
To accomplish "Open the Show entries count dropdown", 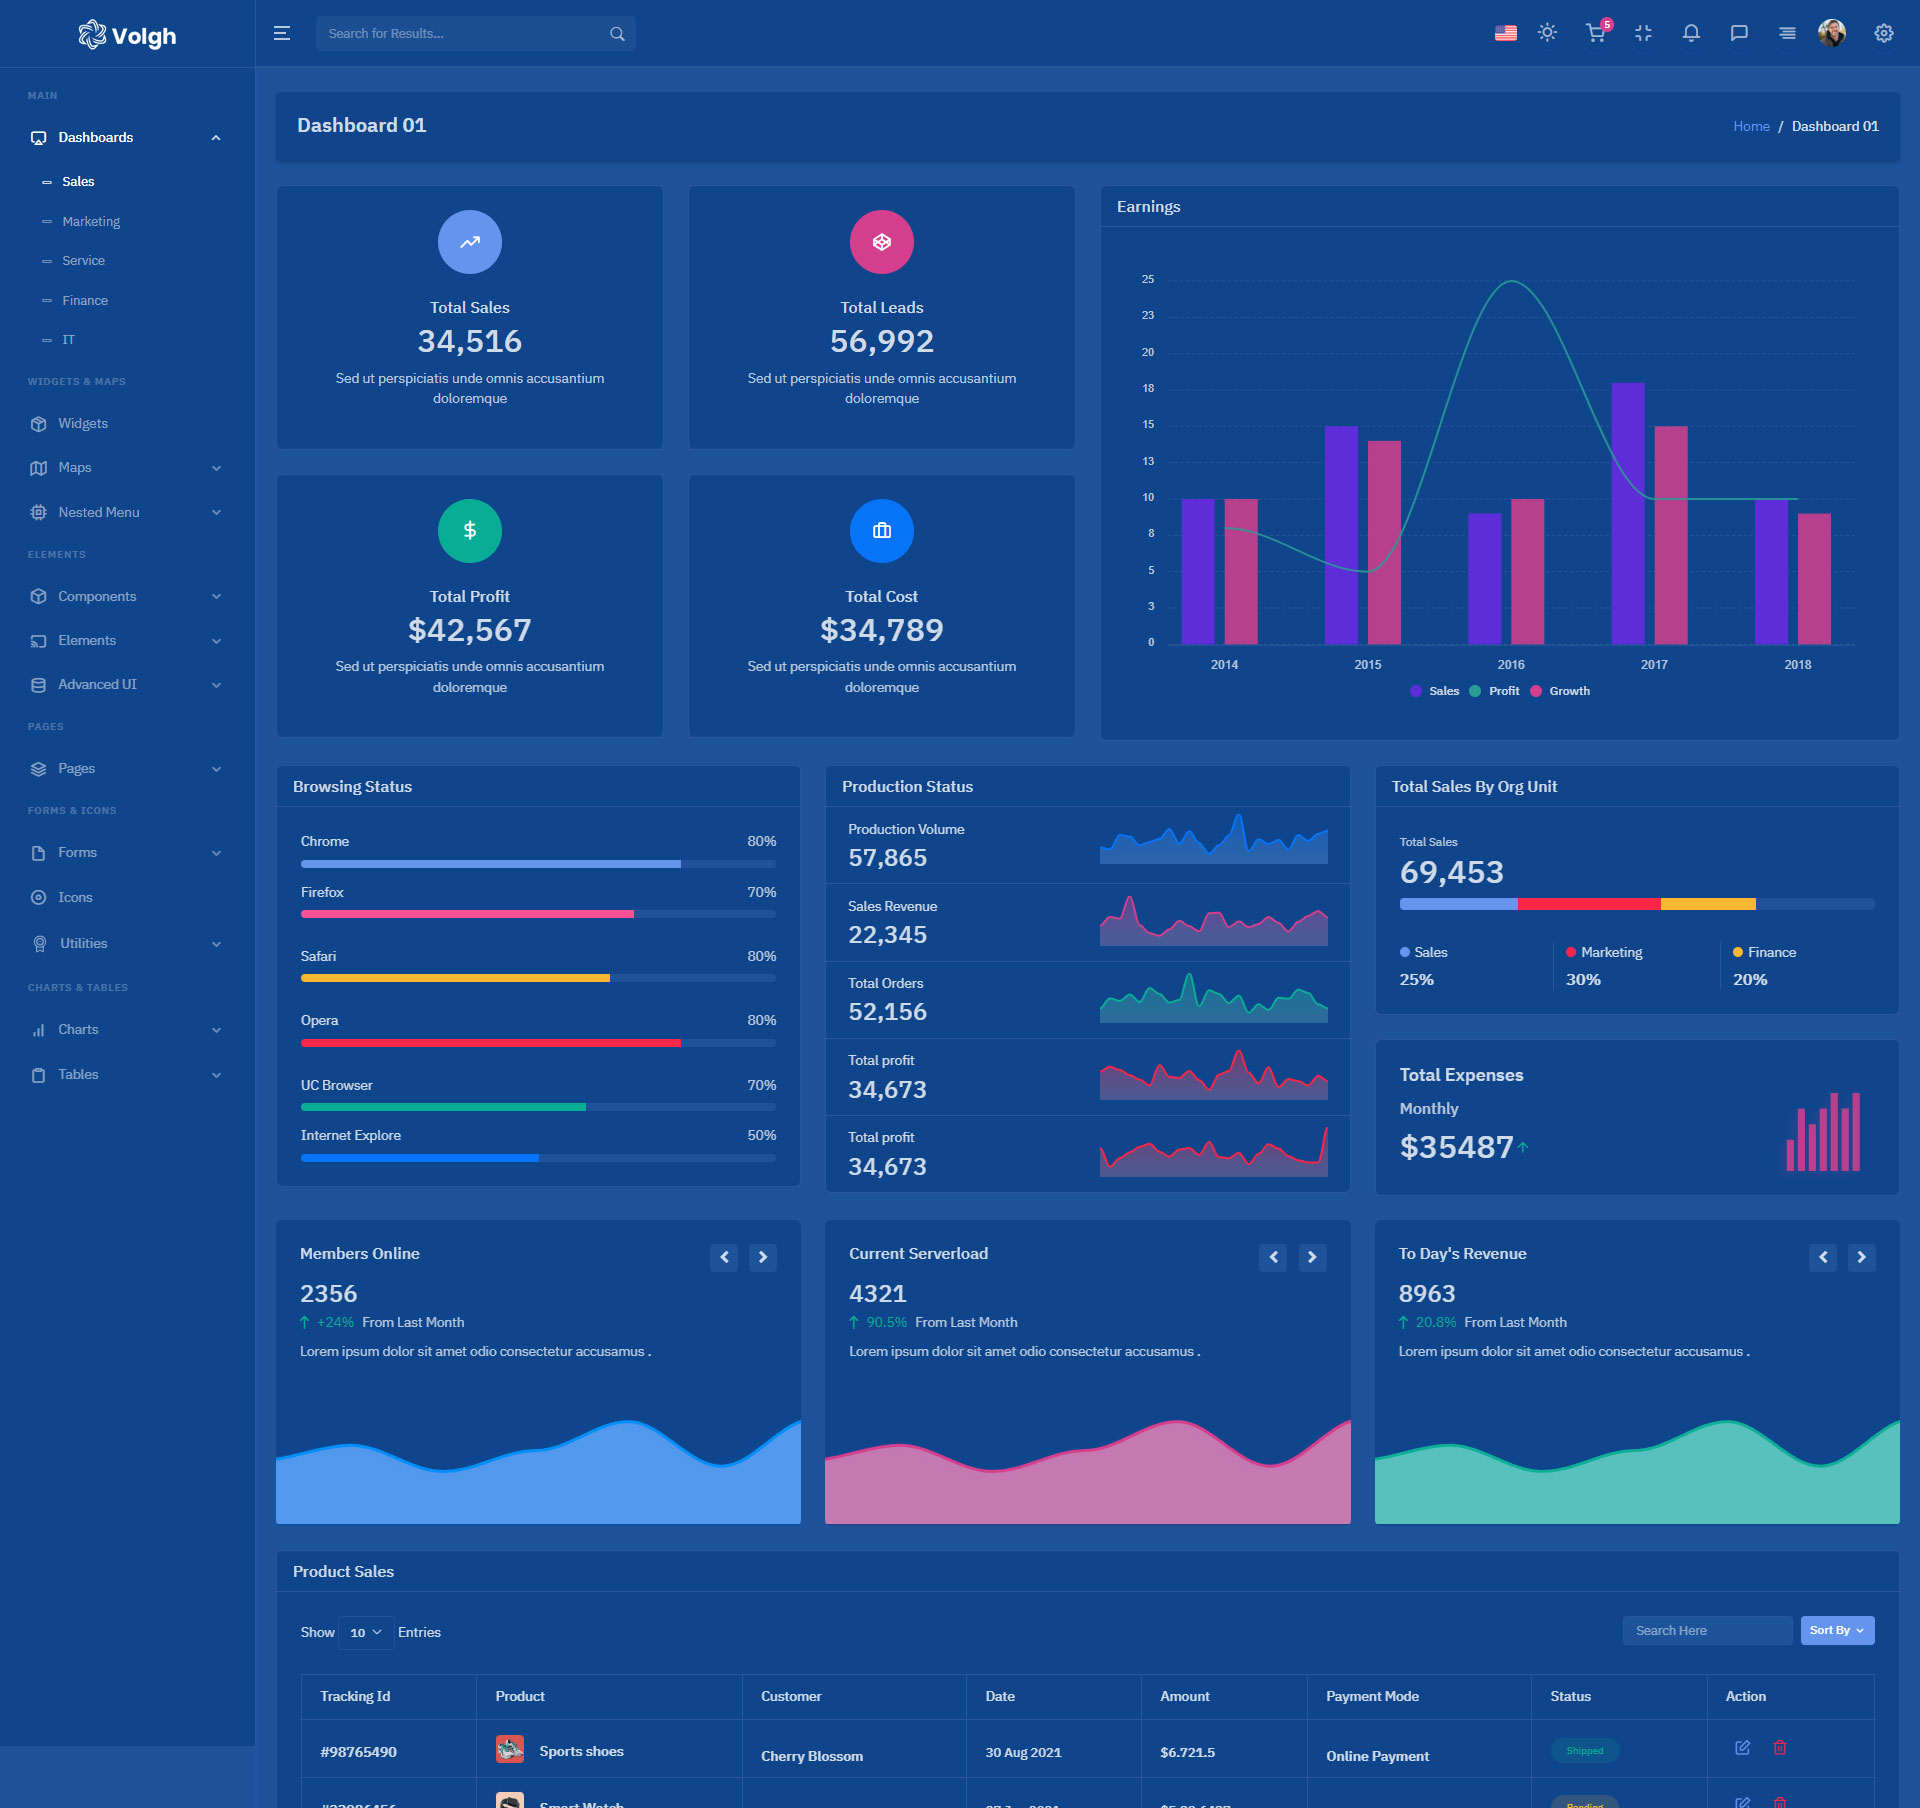I will point(365,1632).
